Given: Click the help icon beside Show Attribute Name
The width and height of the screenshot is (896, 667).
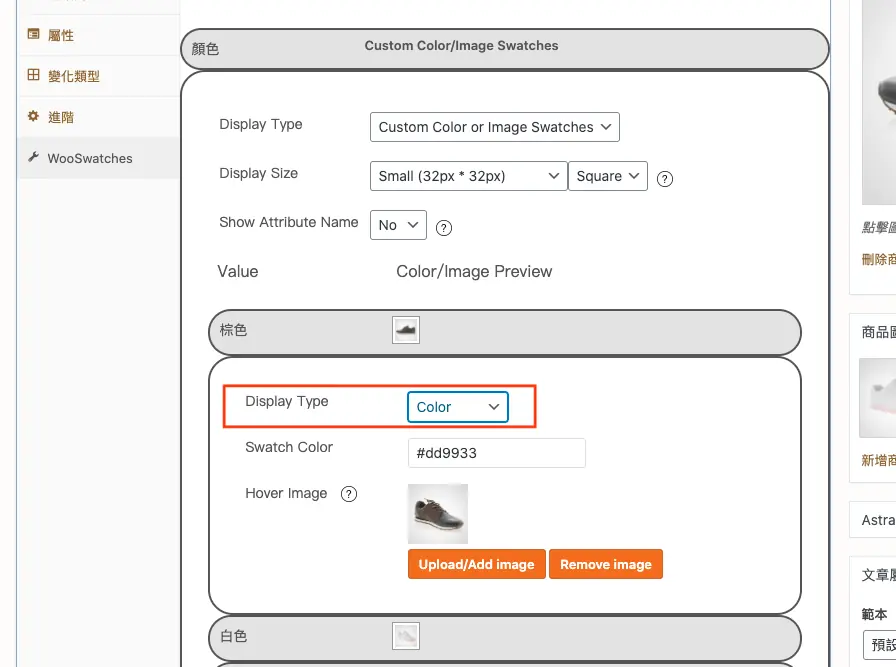Looking at the screenshot, I should 444,228.
